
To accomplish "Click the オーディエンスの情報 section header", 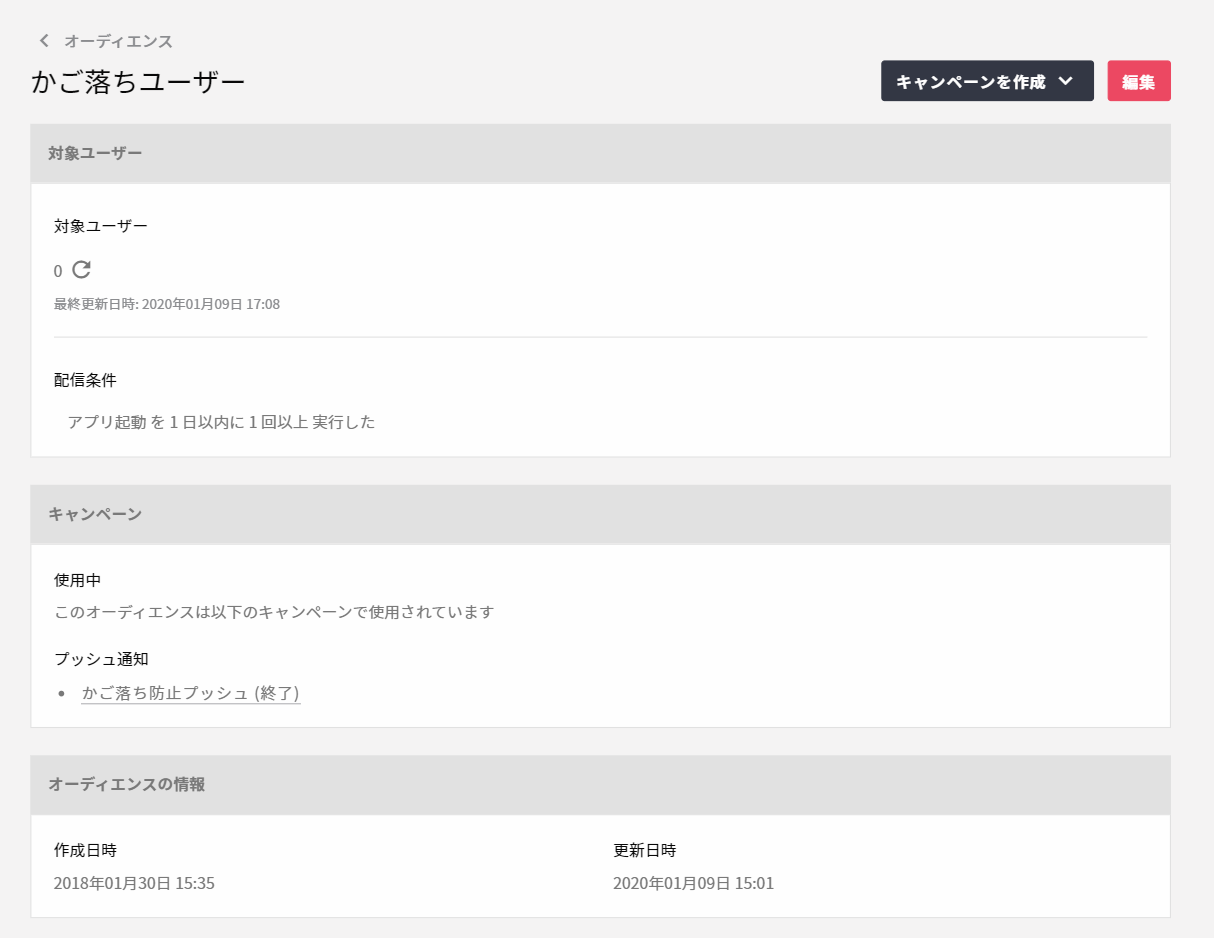I will pos(600,784).
